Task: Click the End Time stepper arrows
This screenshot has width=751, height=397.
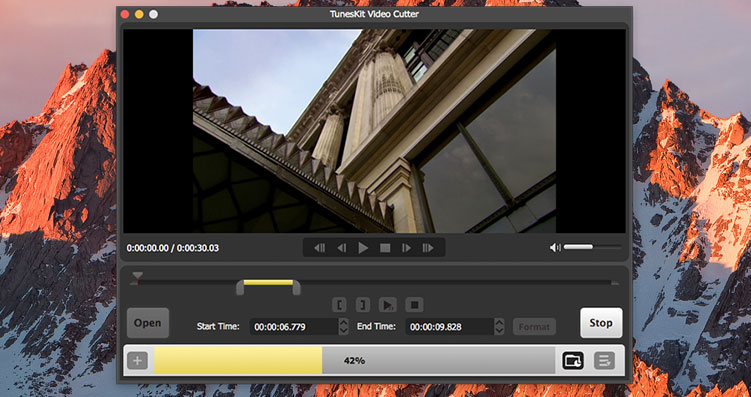Action: pyautogui.click(x=499, y=327)
